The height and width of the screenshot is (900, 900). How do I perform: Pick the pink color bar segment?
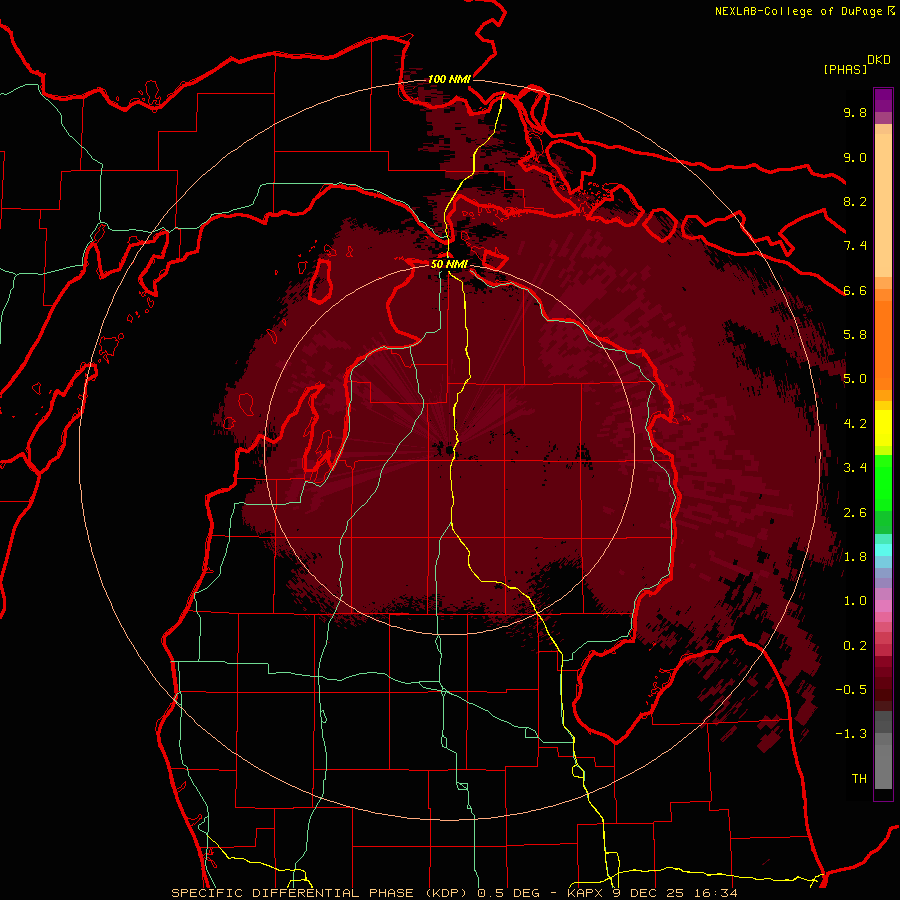[x=883, y=606]
